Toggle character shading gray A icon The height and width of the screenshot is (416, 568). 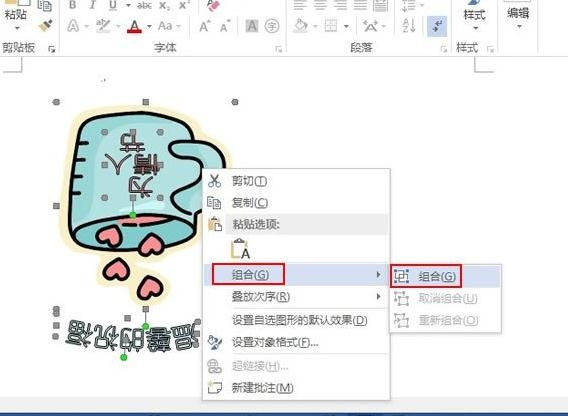[252, 26]
